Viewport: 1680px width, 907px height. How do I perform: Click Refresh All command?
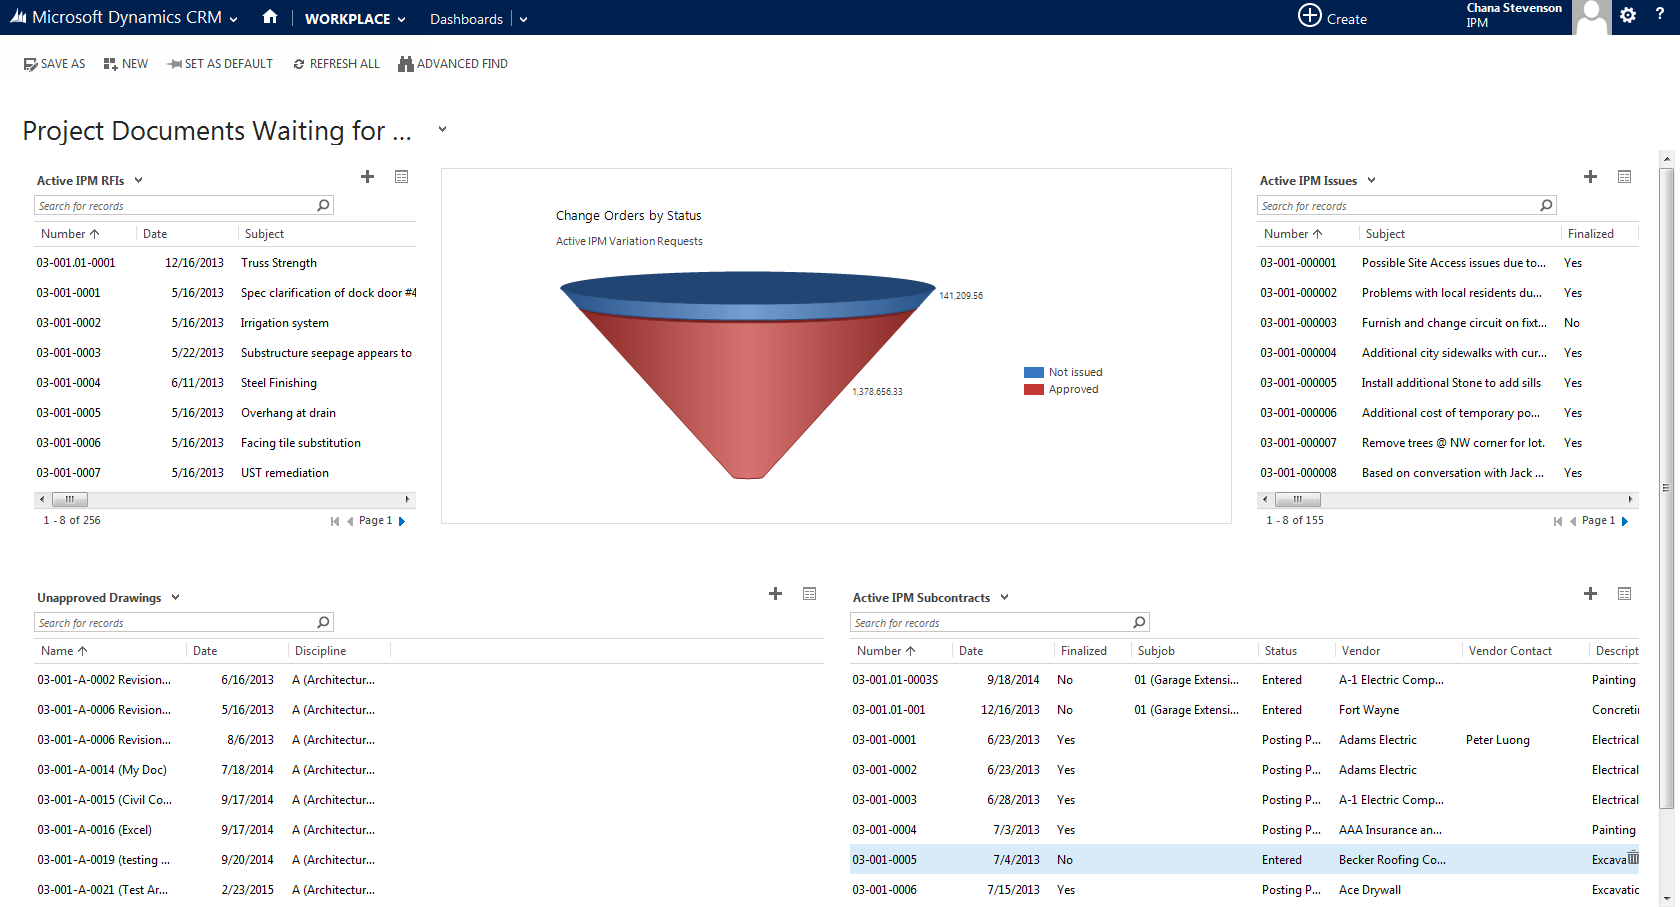pyautogui.click(x=336, y=64)
